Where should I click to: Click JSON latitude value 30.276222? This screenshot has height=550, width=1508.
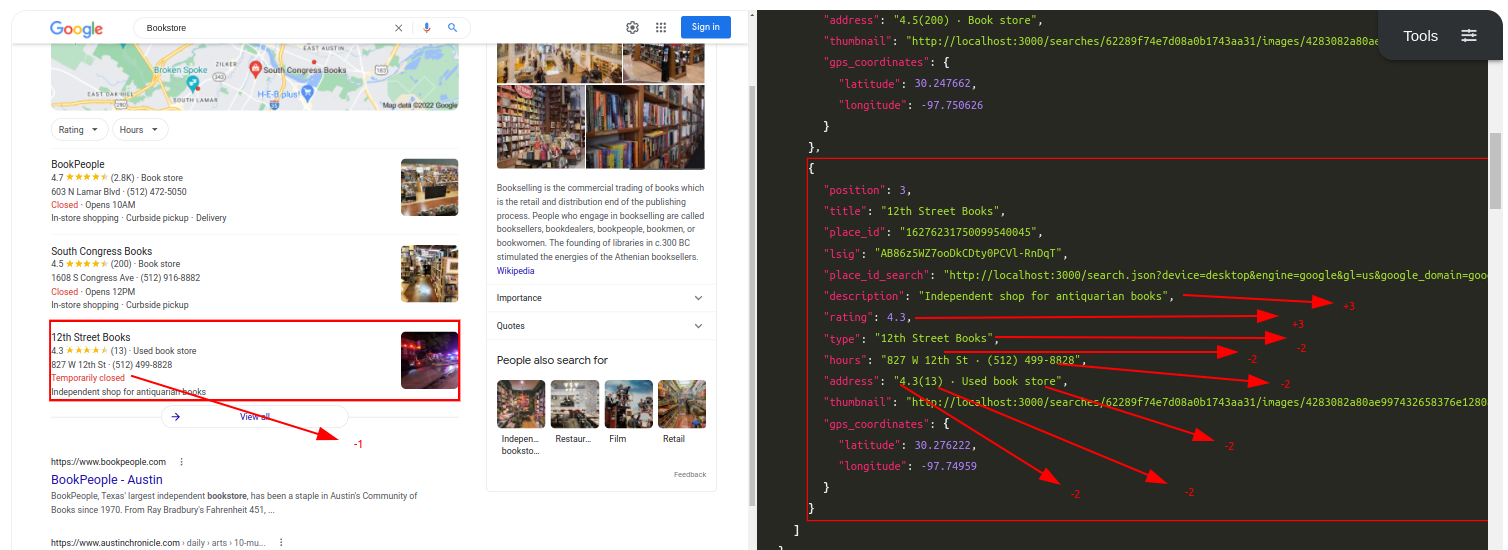pos(942,444)
